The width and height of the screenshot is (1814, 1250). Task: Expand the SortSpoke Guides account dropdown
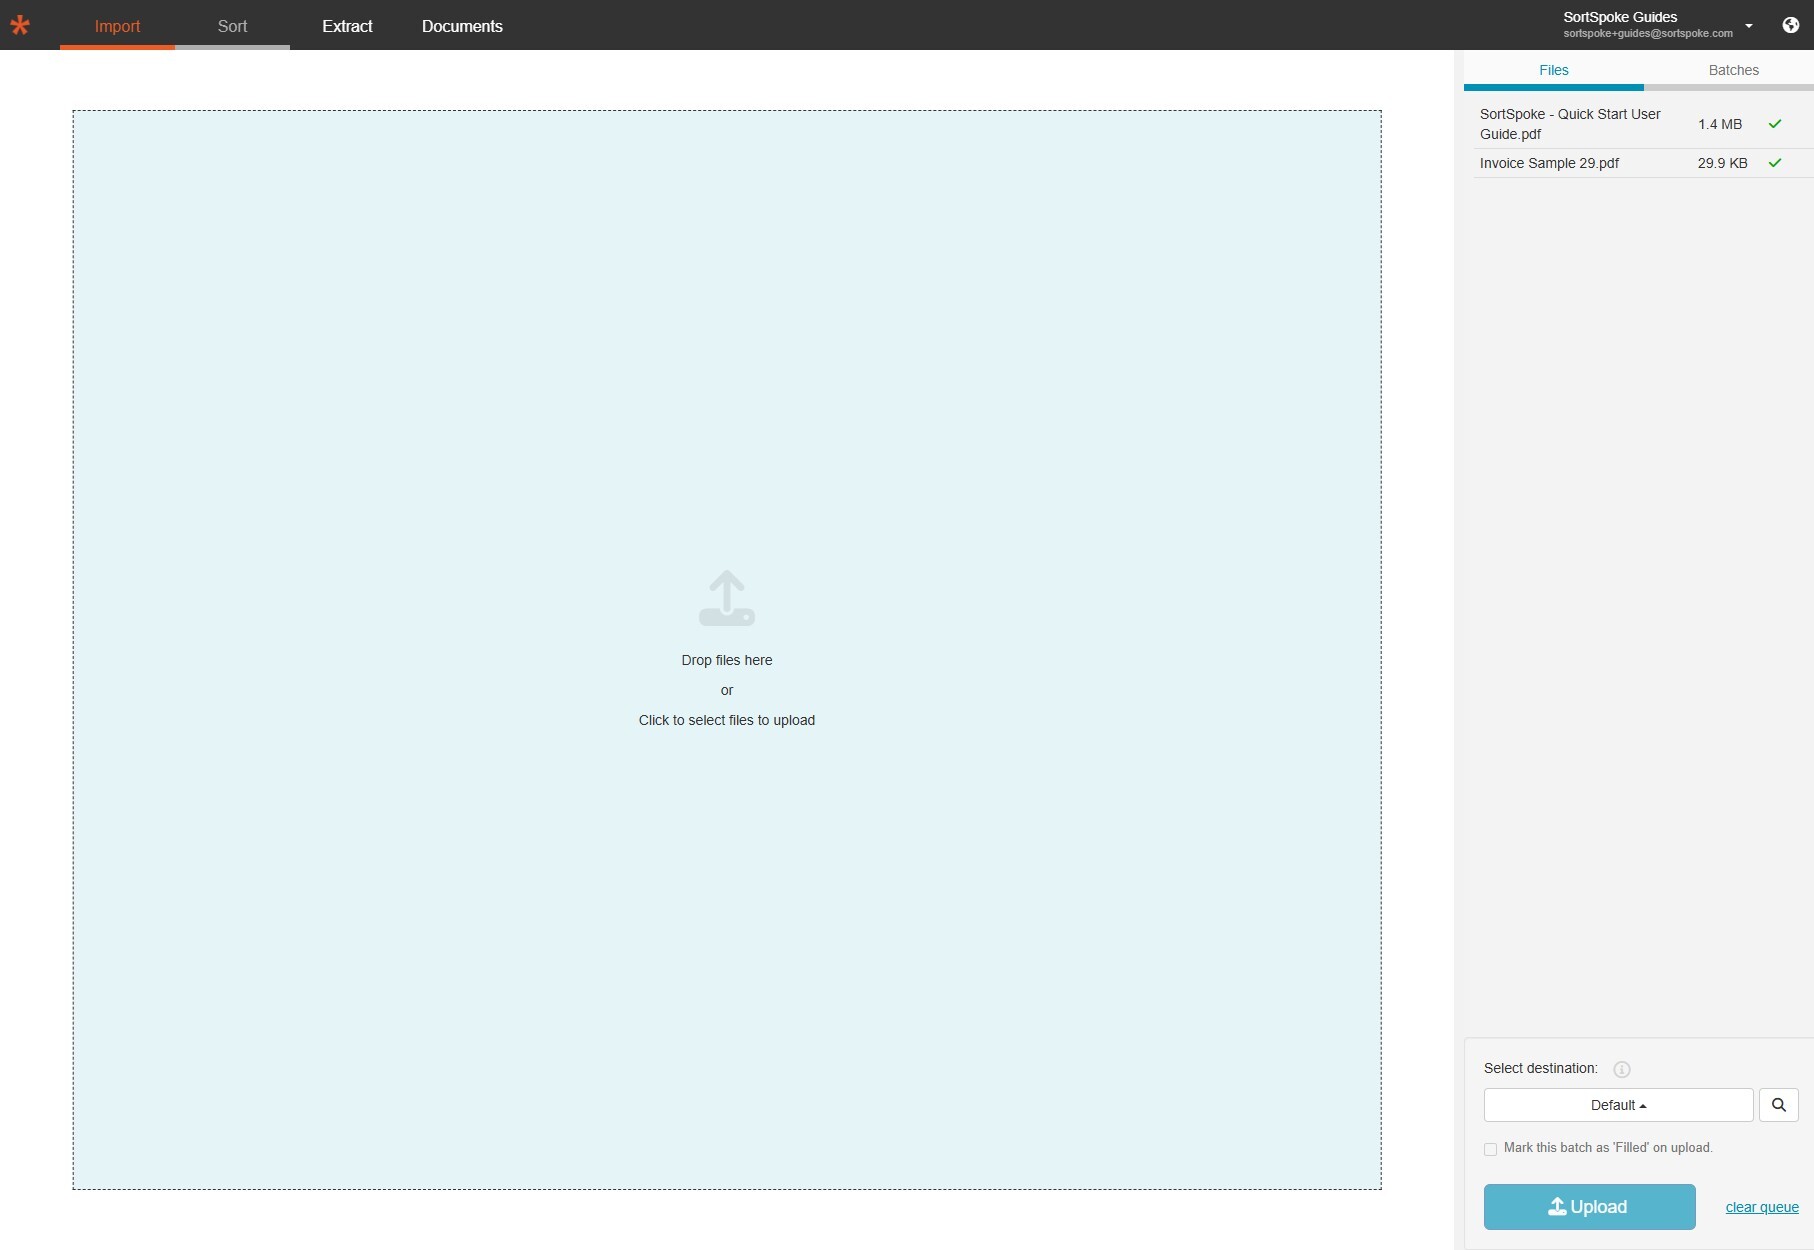coord(1749,26)
